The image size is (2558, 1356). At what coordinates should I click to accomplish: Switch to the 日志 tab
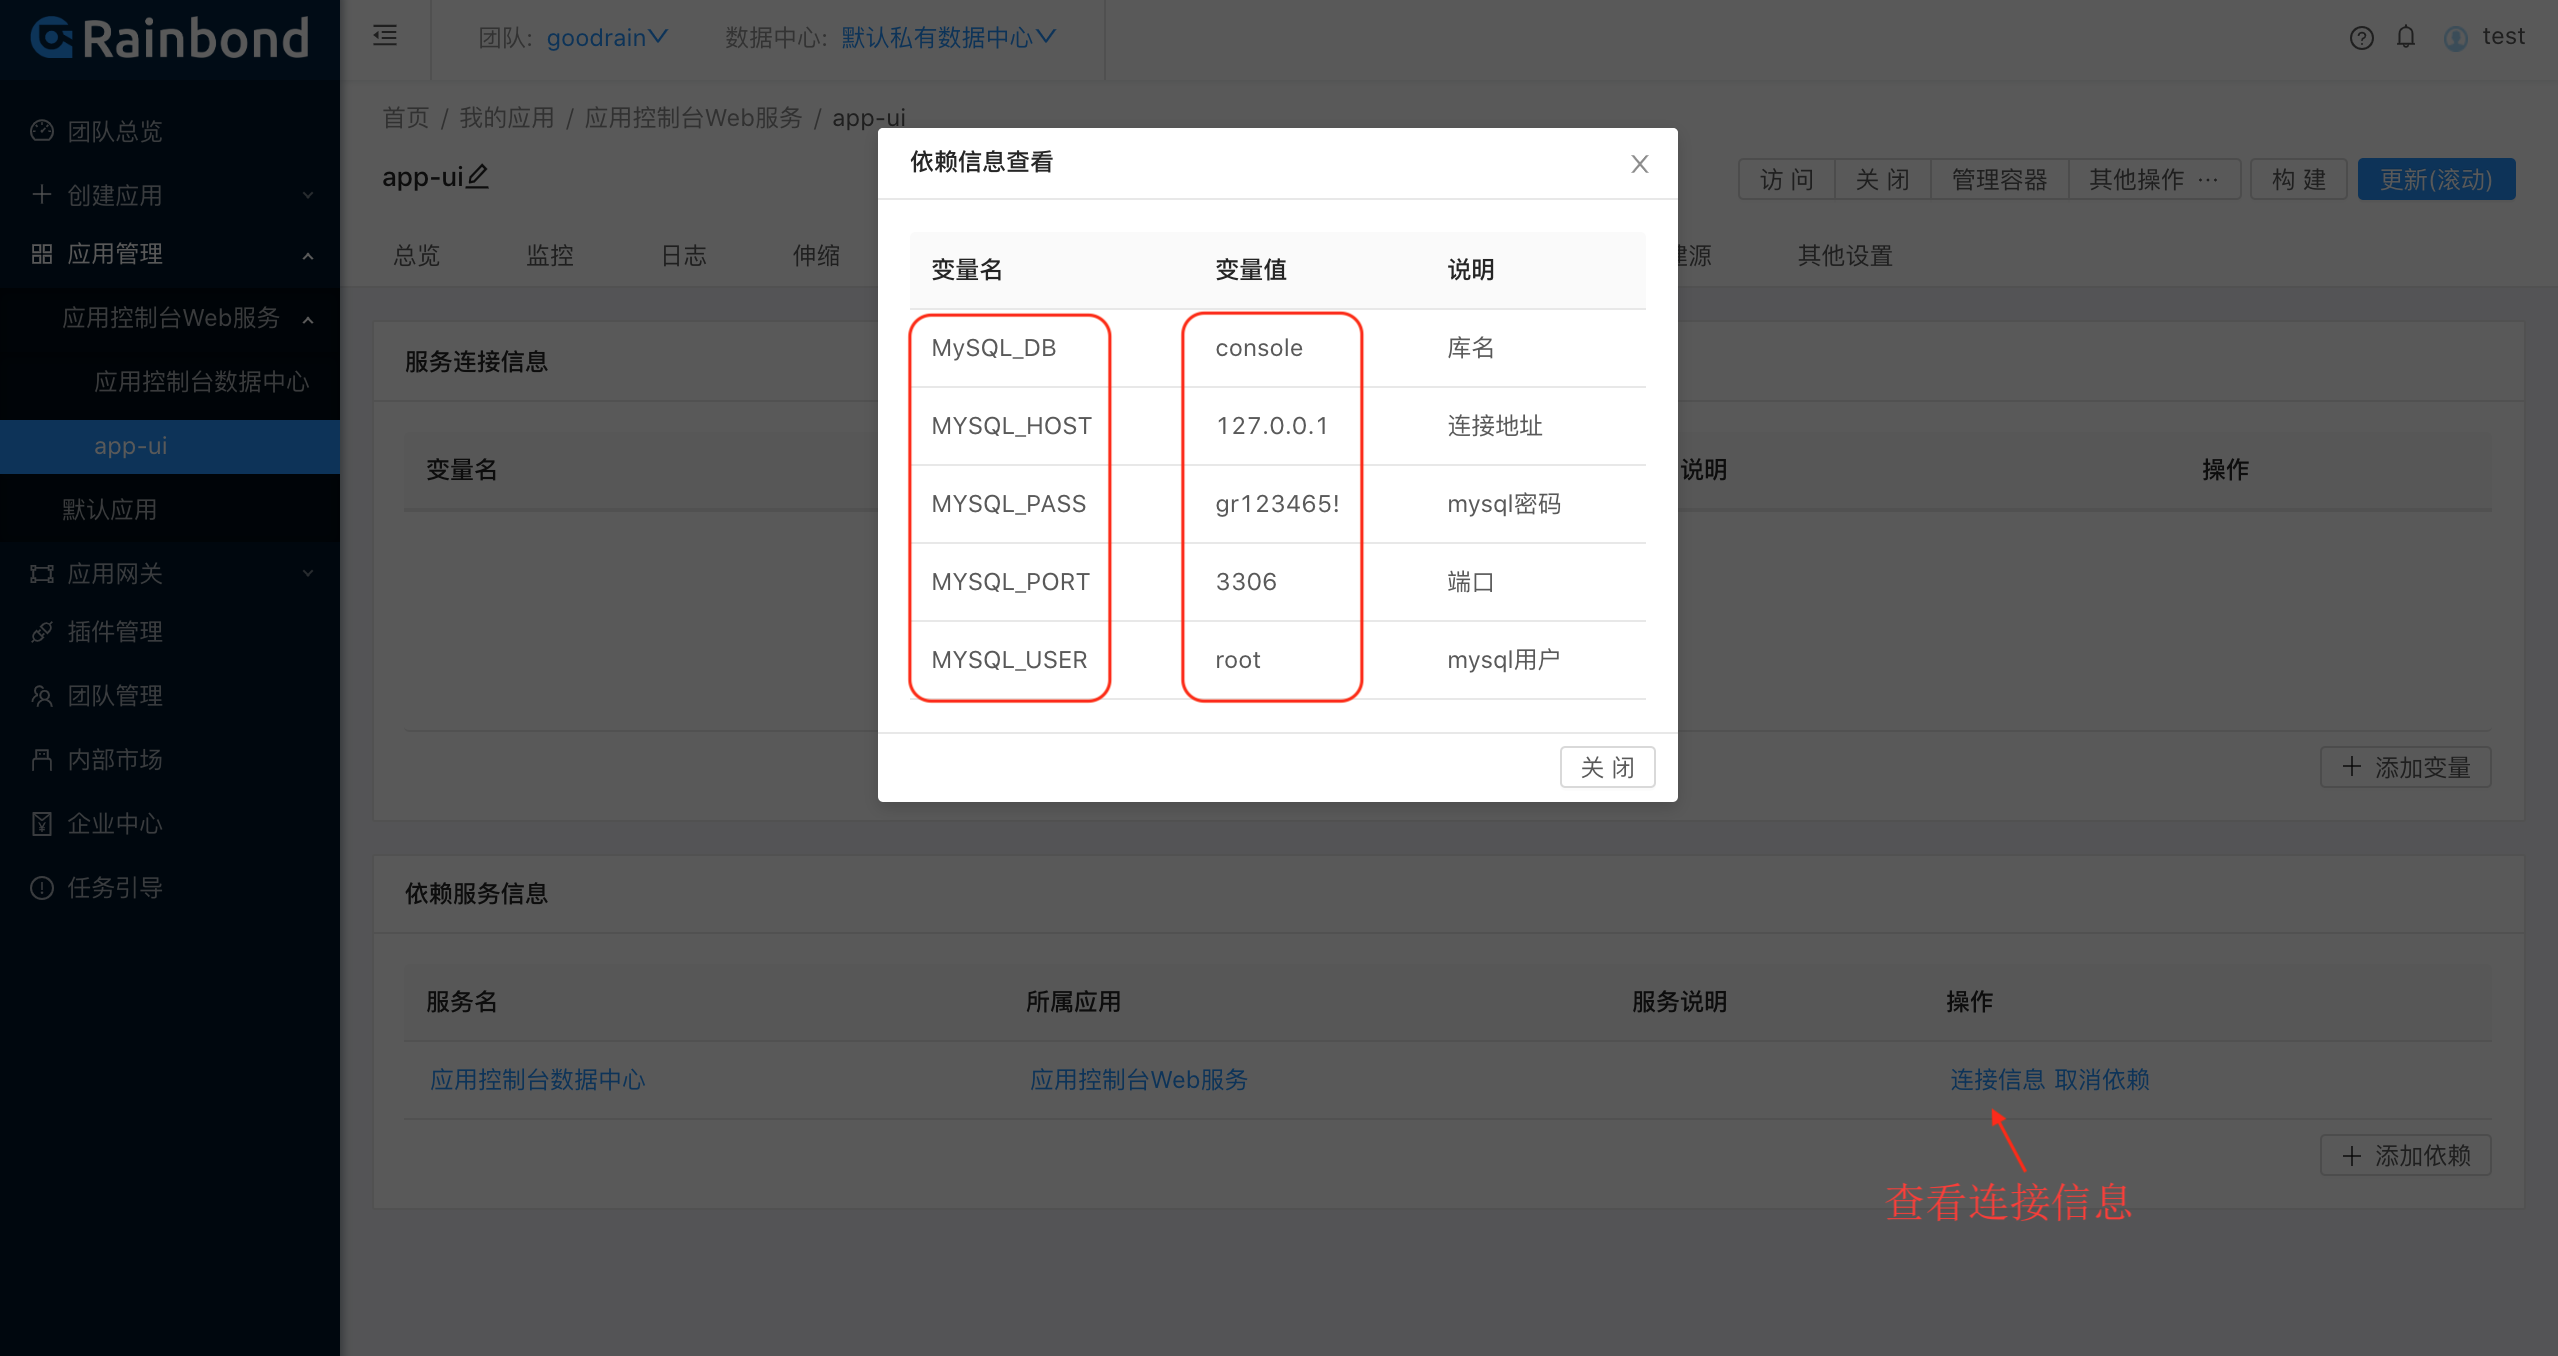[684, 256]
